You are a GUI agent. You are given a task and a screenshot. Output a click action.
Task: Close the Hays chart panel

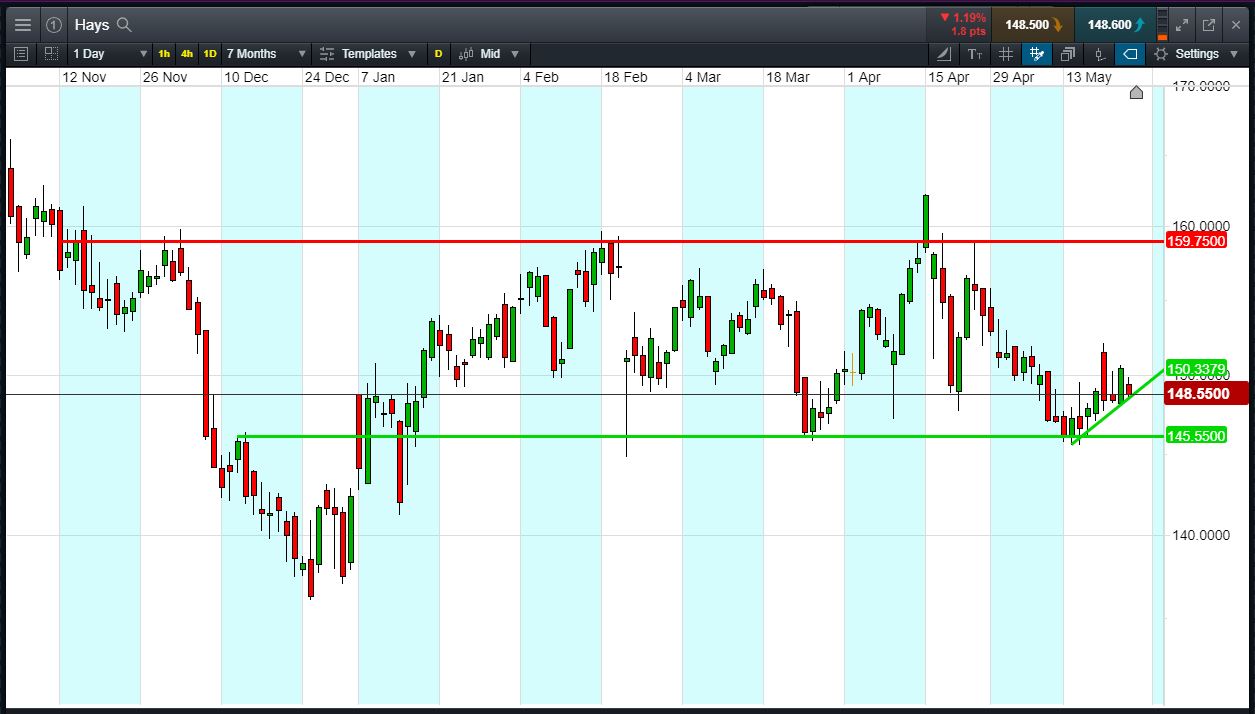tap(1234, 25)
